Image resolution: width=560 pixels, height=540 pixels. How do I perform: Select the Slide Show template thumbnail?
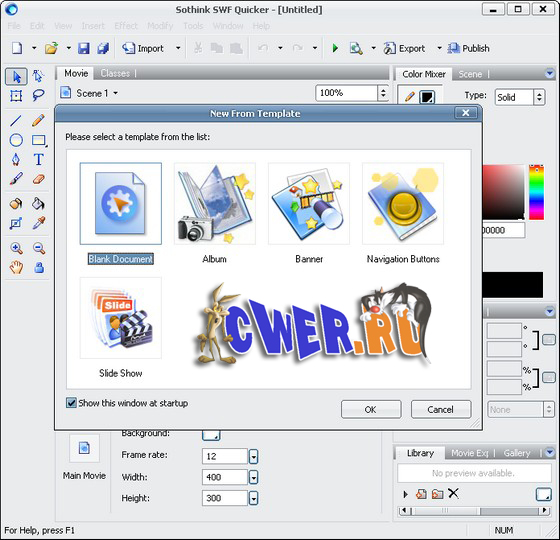pos(121,318)
